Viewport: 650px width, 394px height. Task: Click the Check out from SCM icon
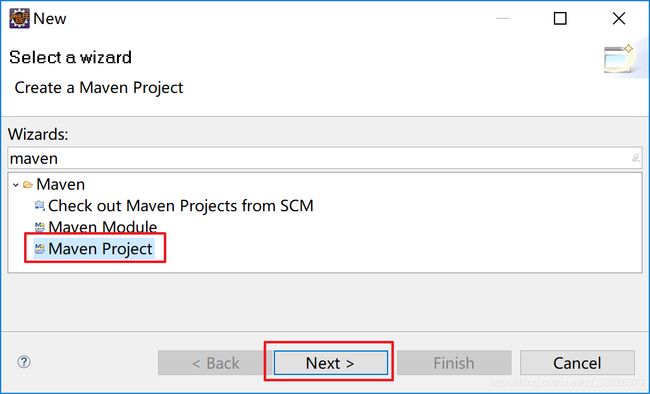40,205
